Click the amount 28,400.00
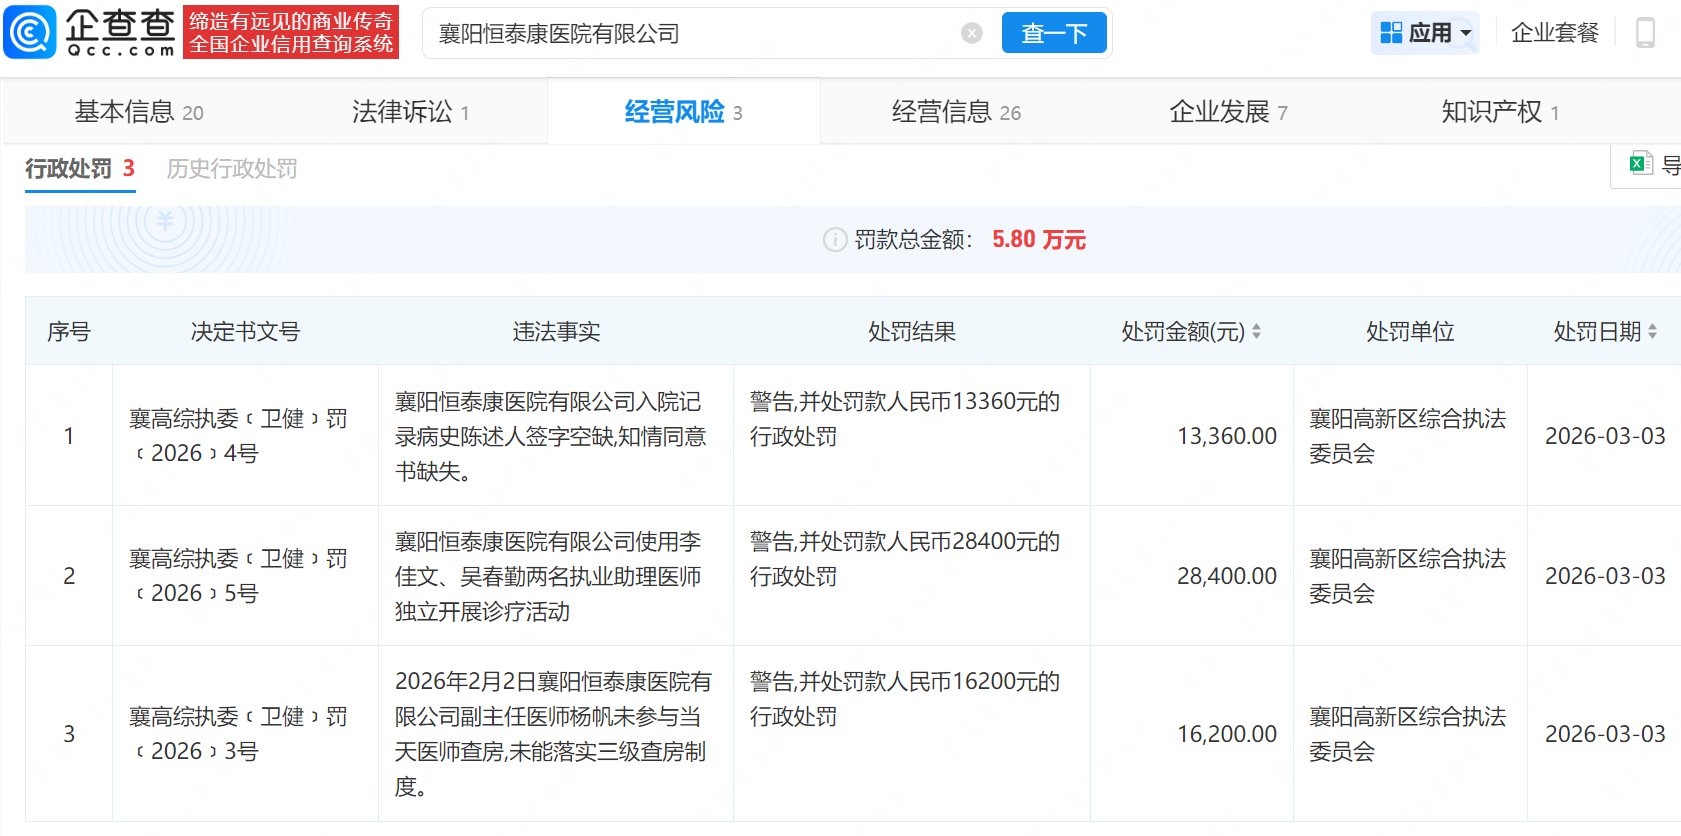This screenshot has height=836, width=1681. tap(1227, 576)
